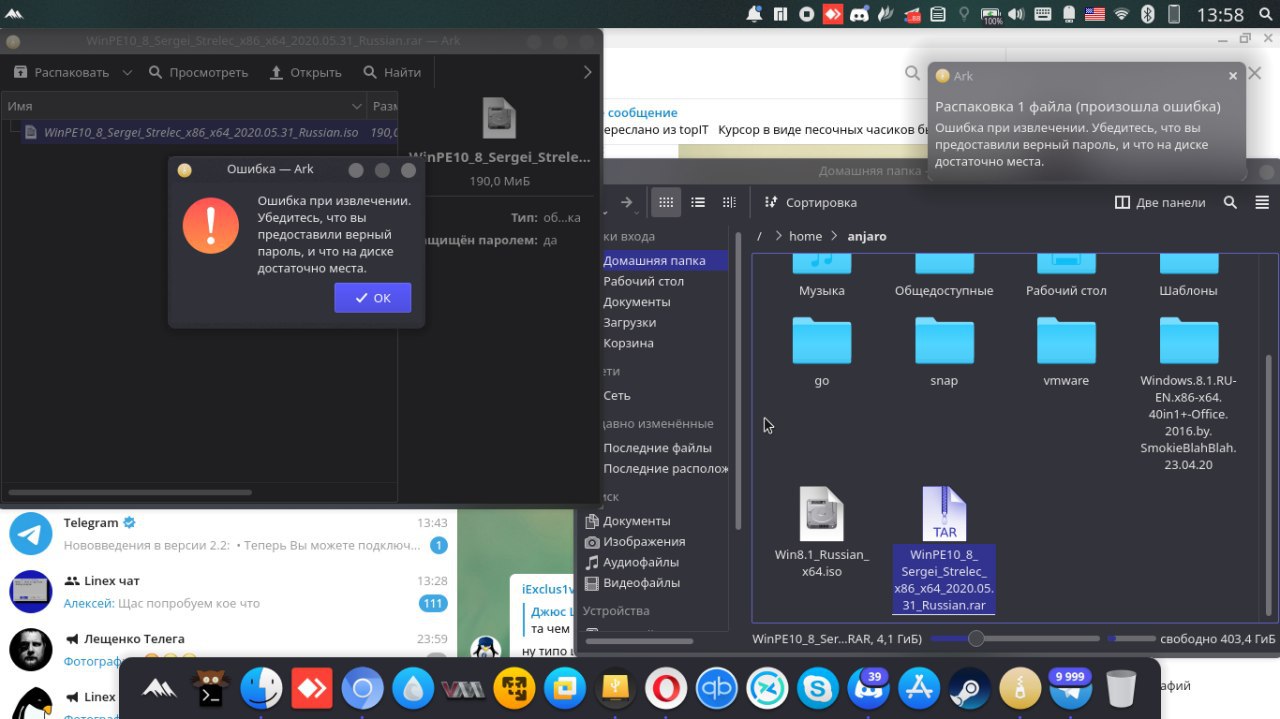Open the notification bell in the top panel

click(755, 14)
